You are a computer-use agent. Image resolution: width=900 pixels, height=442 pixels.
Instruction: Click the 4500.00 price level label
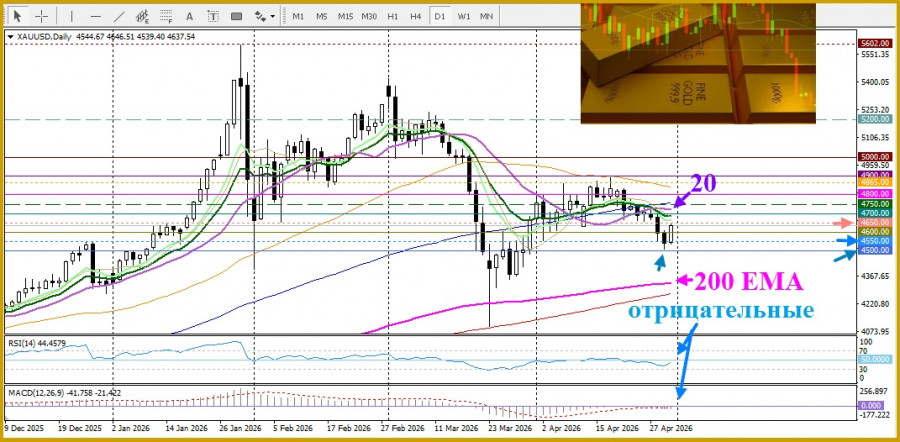pyautogui.click(x=875, y=250)
